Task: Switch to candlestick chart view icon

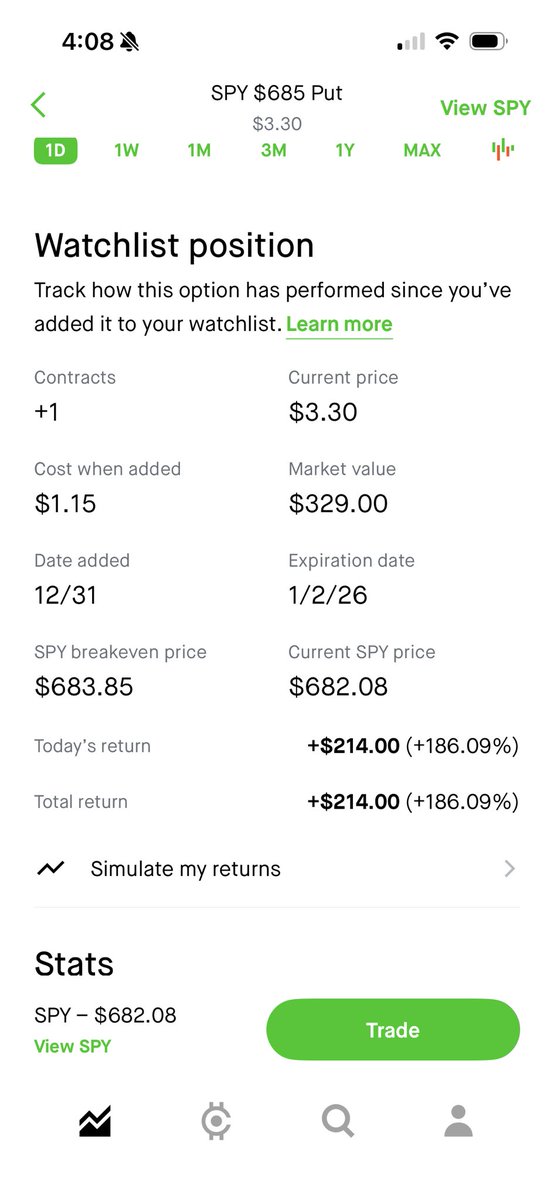Action: point(502,150)
